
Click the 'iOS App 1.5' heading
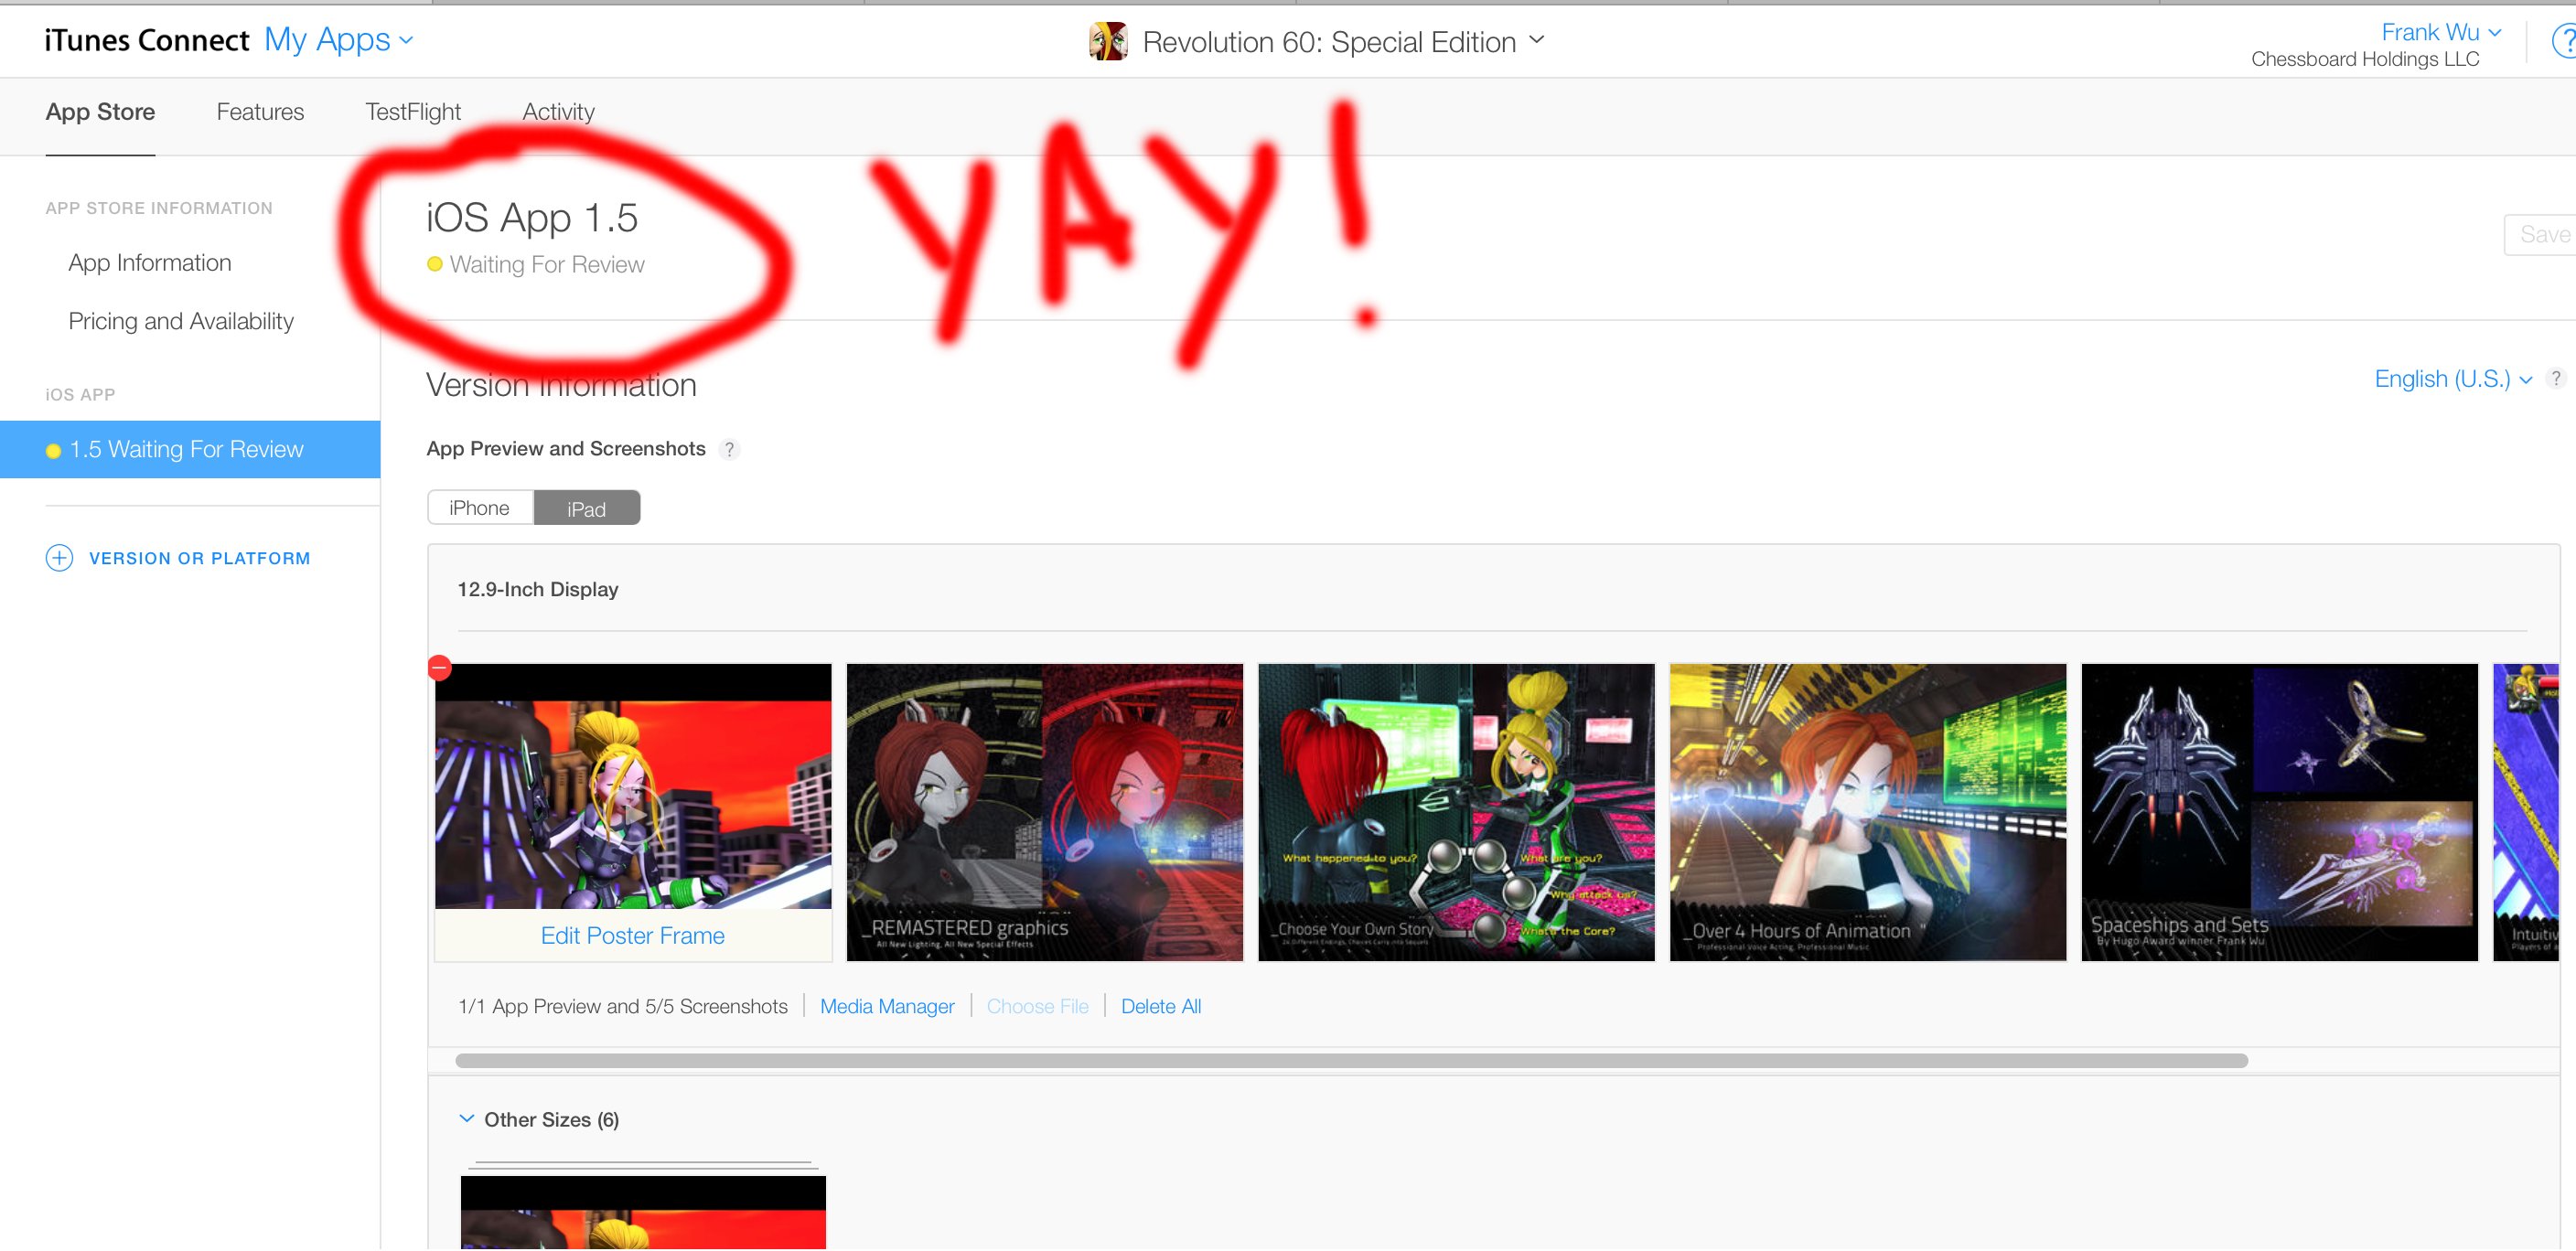pos(532,218)
